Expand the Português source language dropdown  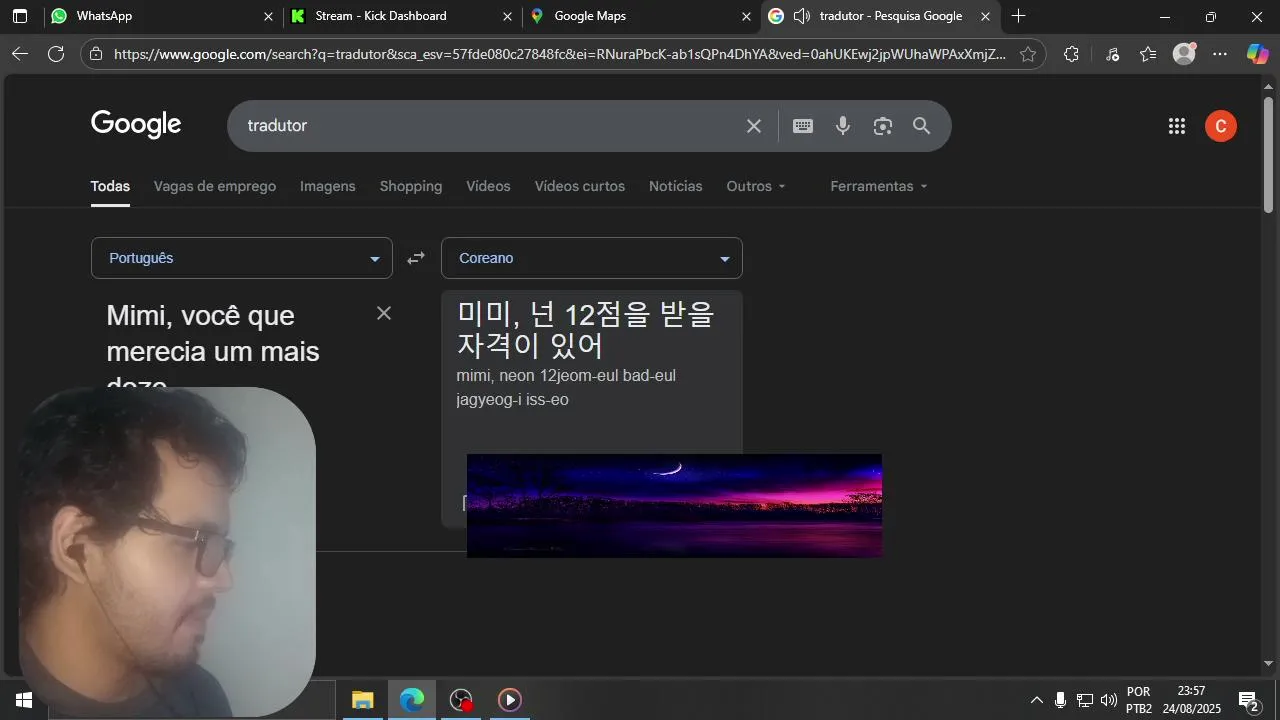(242, 258)
